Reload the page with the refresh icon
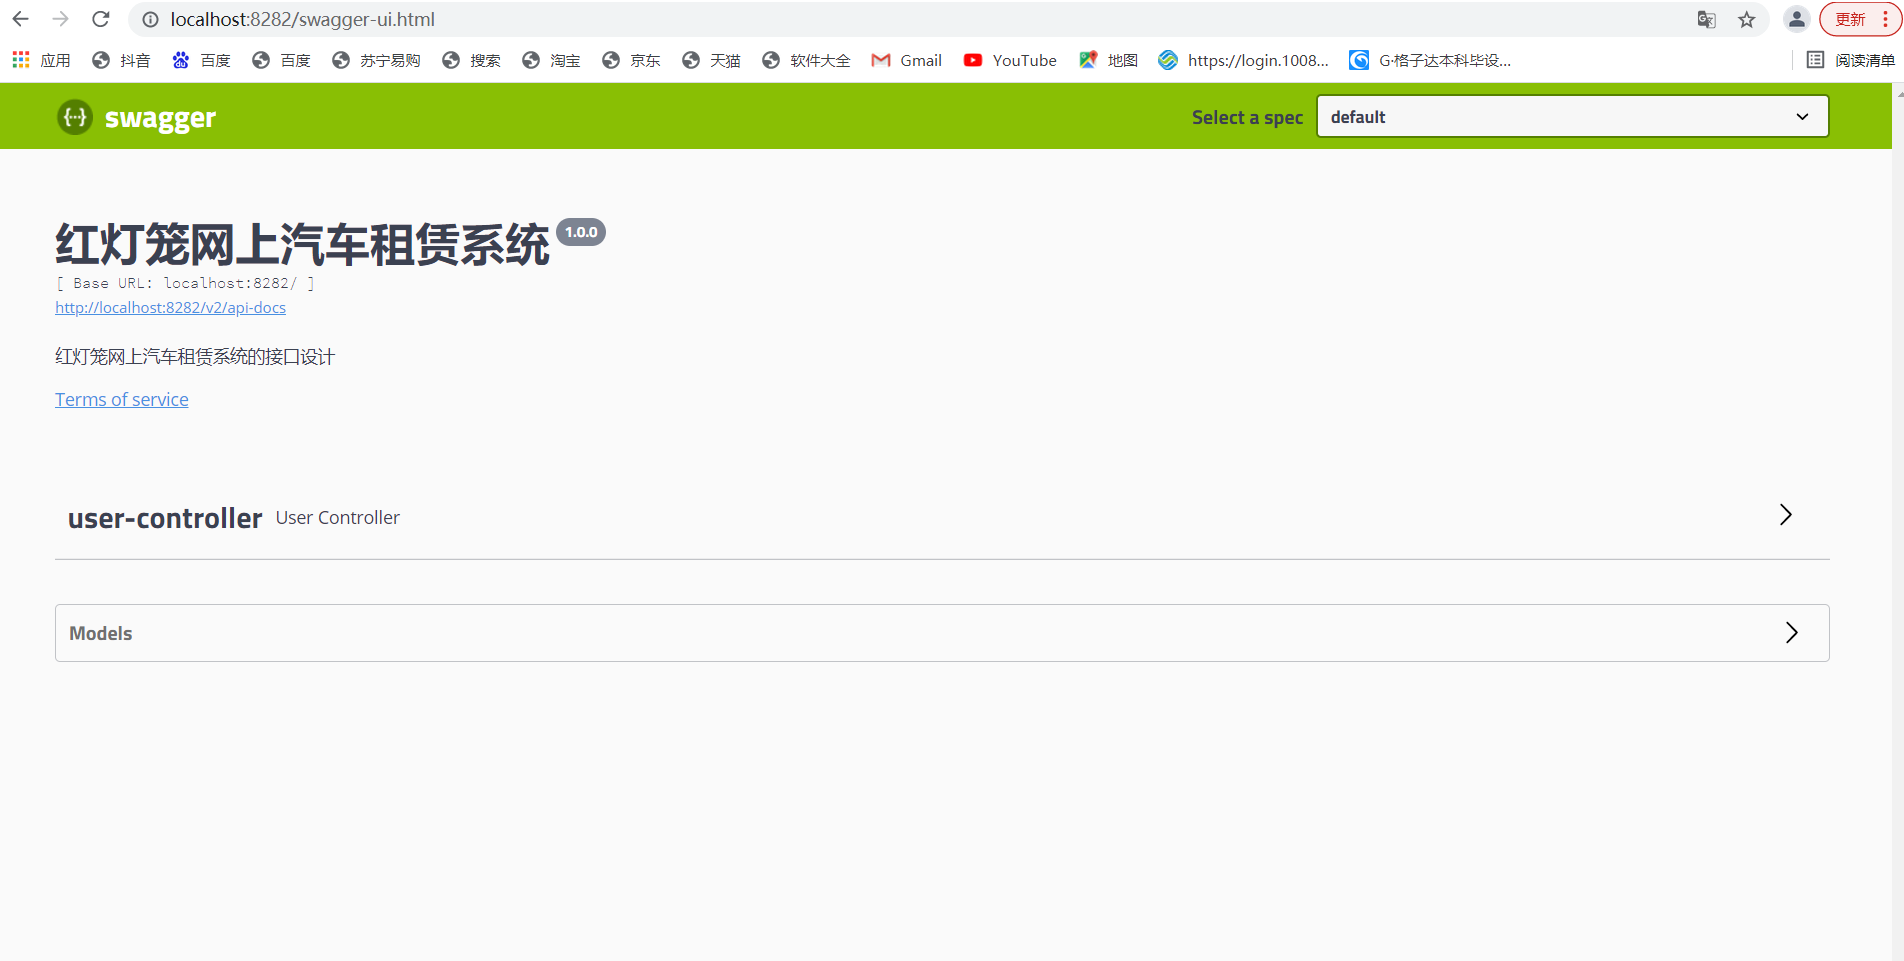The image size is (1904, 961). point(99,19)
